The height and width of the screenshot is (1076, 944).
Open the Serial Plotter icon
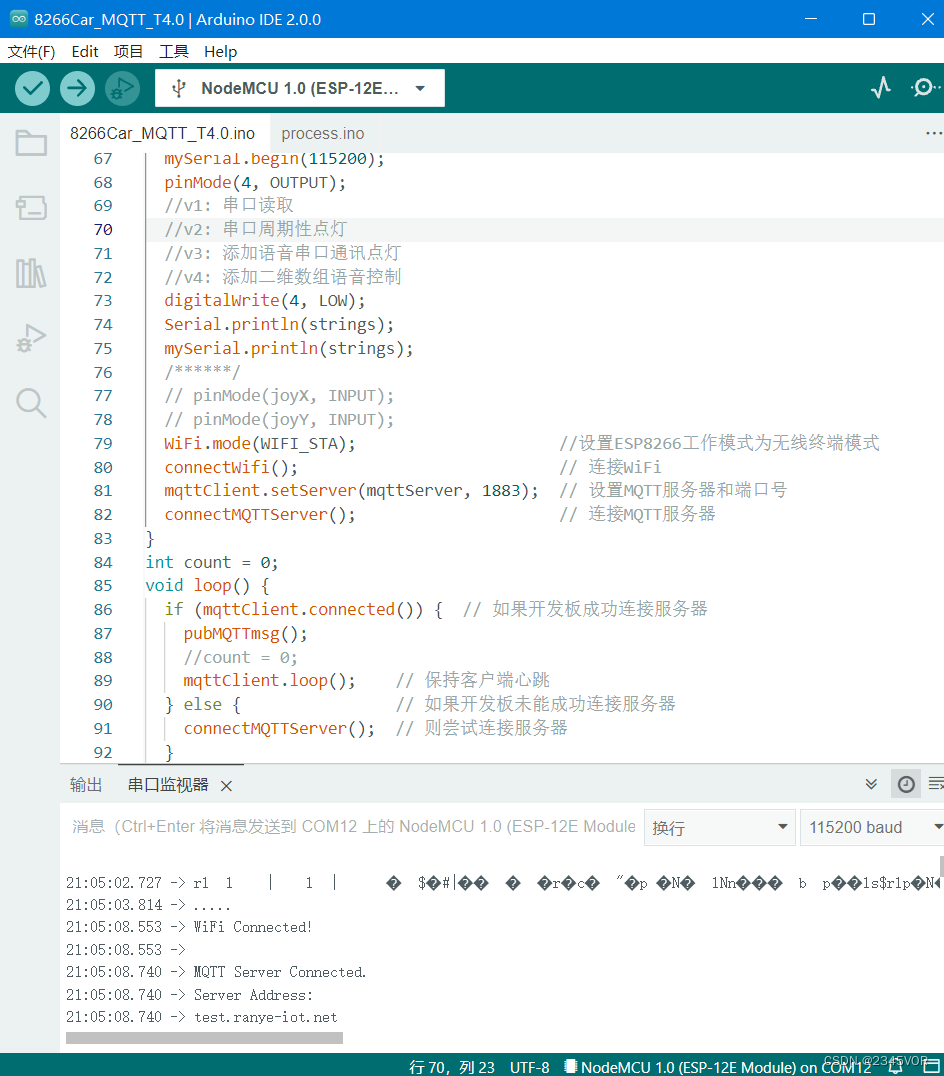pyautogui.click(x=880, y=88)
